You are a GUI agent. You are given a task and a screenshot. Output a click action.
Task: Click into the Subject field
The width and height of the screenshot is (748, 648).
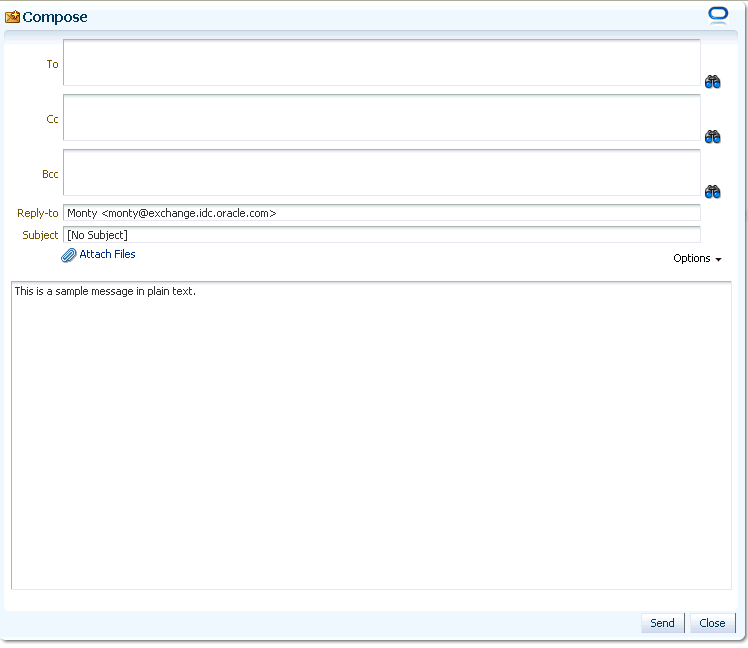pyautogui.click(x=382, y=235)
